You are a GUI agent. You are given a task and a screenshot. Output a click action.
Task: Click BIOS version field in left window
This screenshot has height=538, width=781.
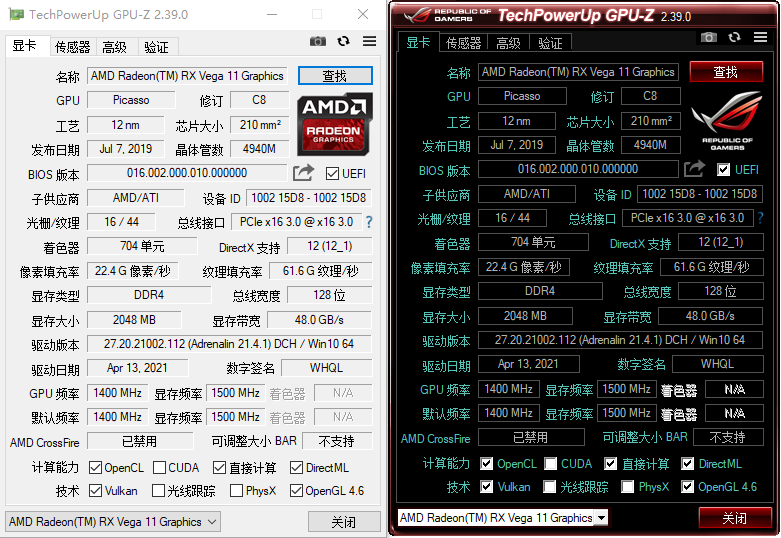pyautogui.click(x=187, y=173)
